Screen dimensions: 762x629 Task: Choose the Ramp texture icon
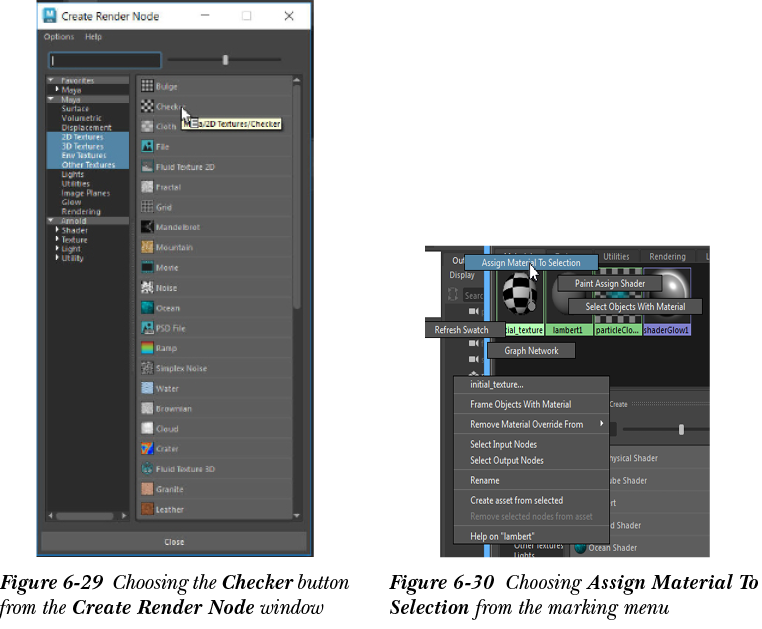(x=147, y=348)
